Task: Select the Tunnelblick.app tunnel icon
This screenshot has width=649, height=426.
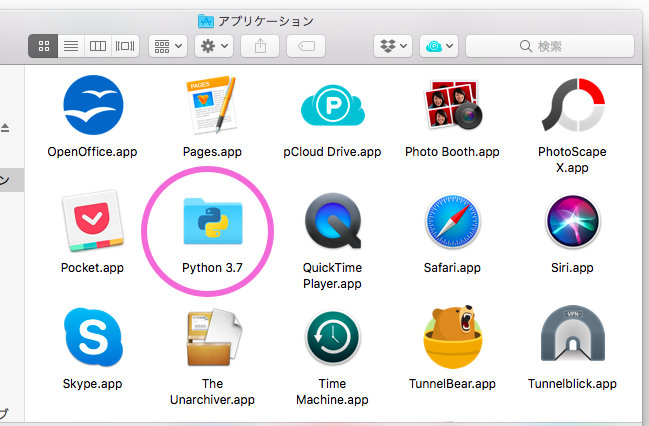Action: pyautogui.click(x=573, y=335)
